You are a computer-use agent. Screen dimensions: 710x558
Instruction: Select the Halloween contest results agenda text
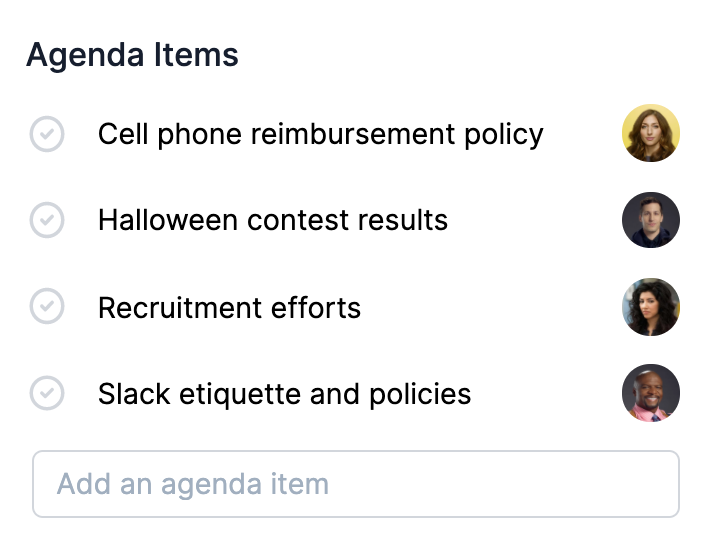click(272, 220)
